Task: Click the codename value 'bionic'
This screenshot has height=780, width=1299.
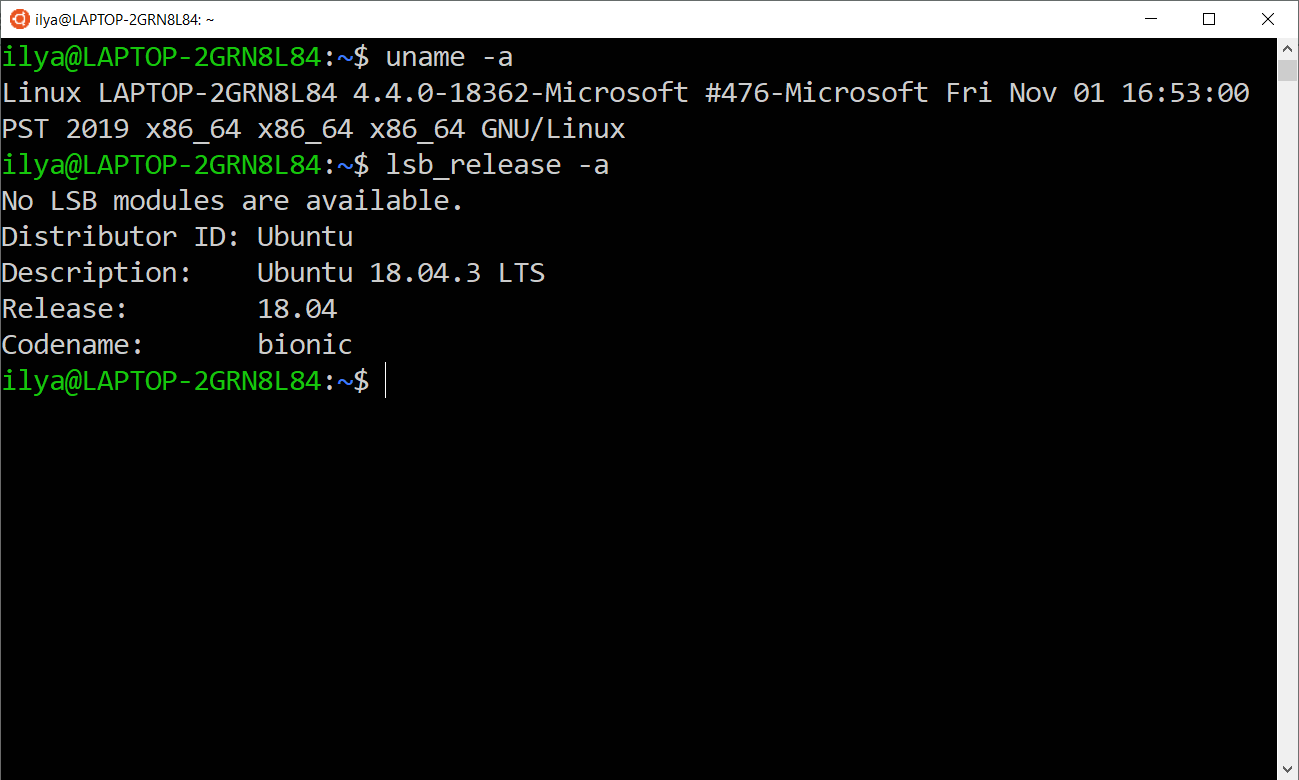Action: tap(305, 345)
